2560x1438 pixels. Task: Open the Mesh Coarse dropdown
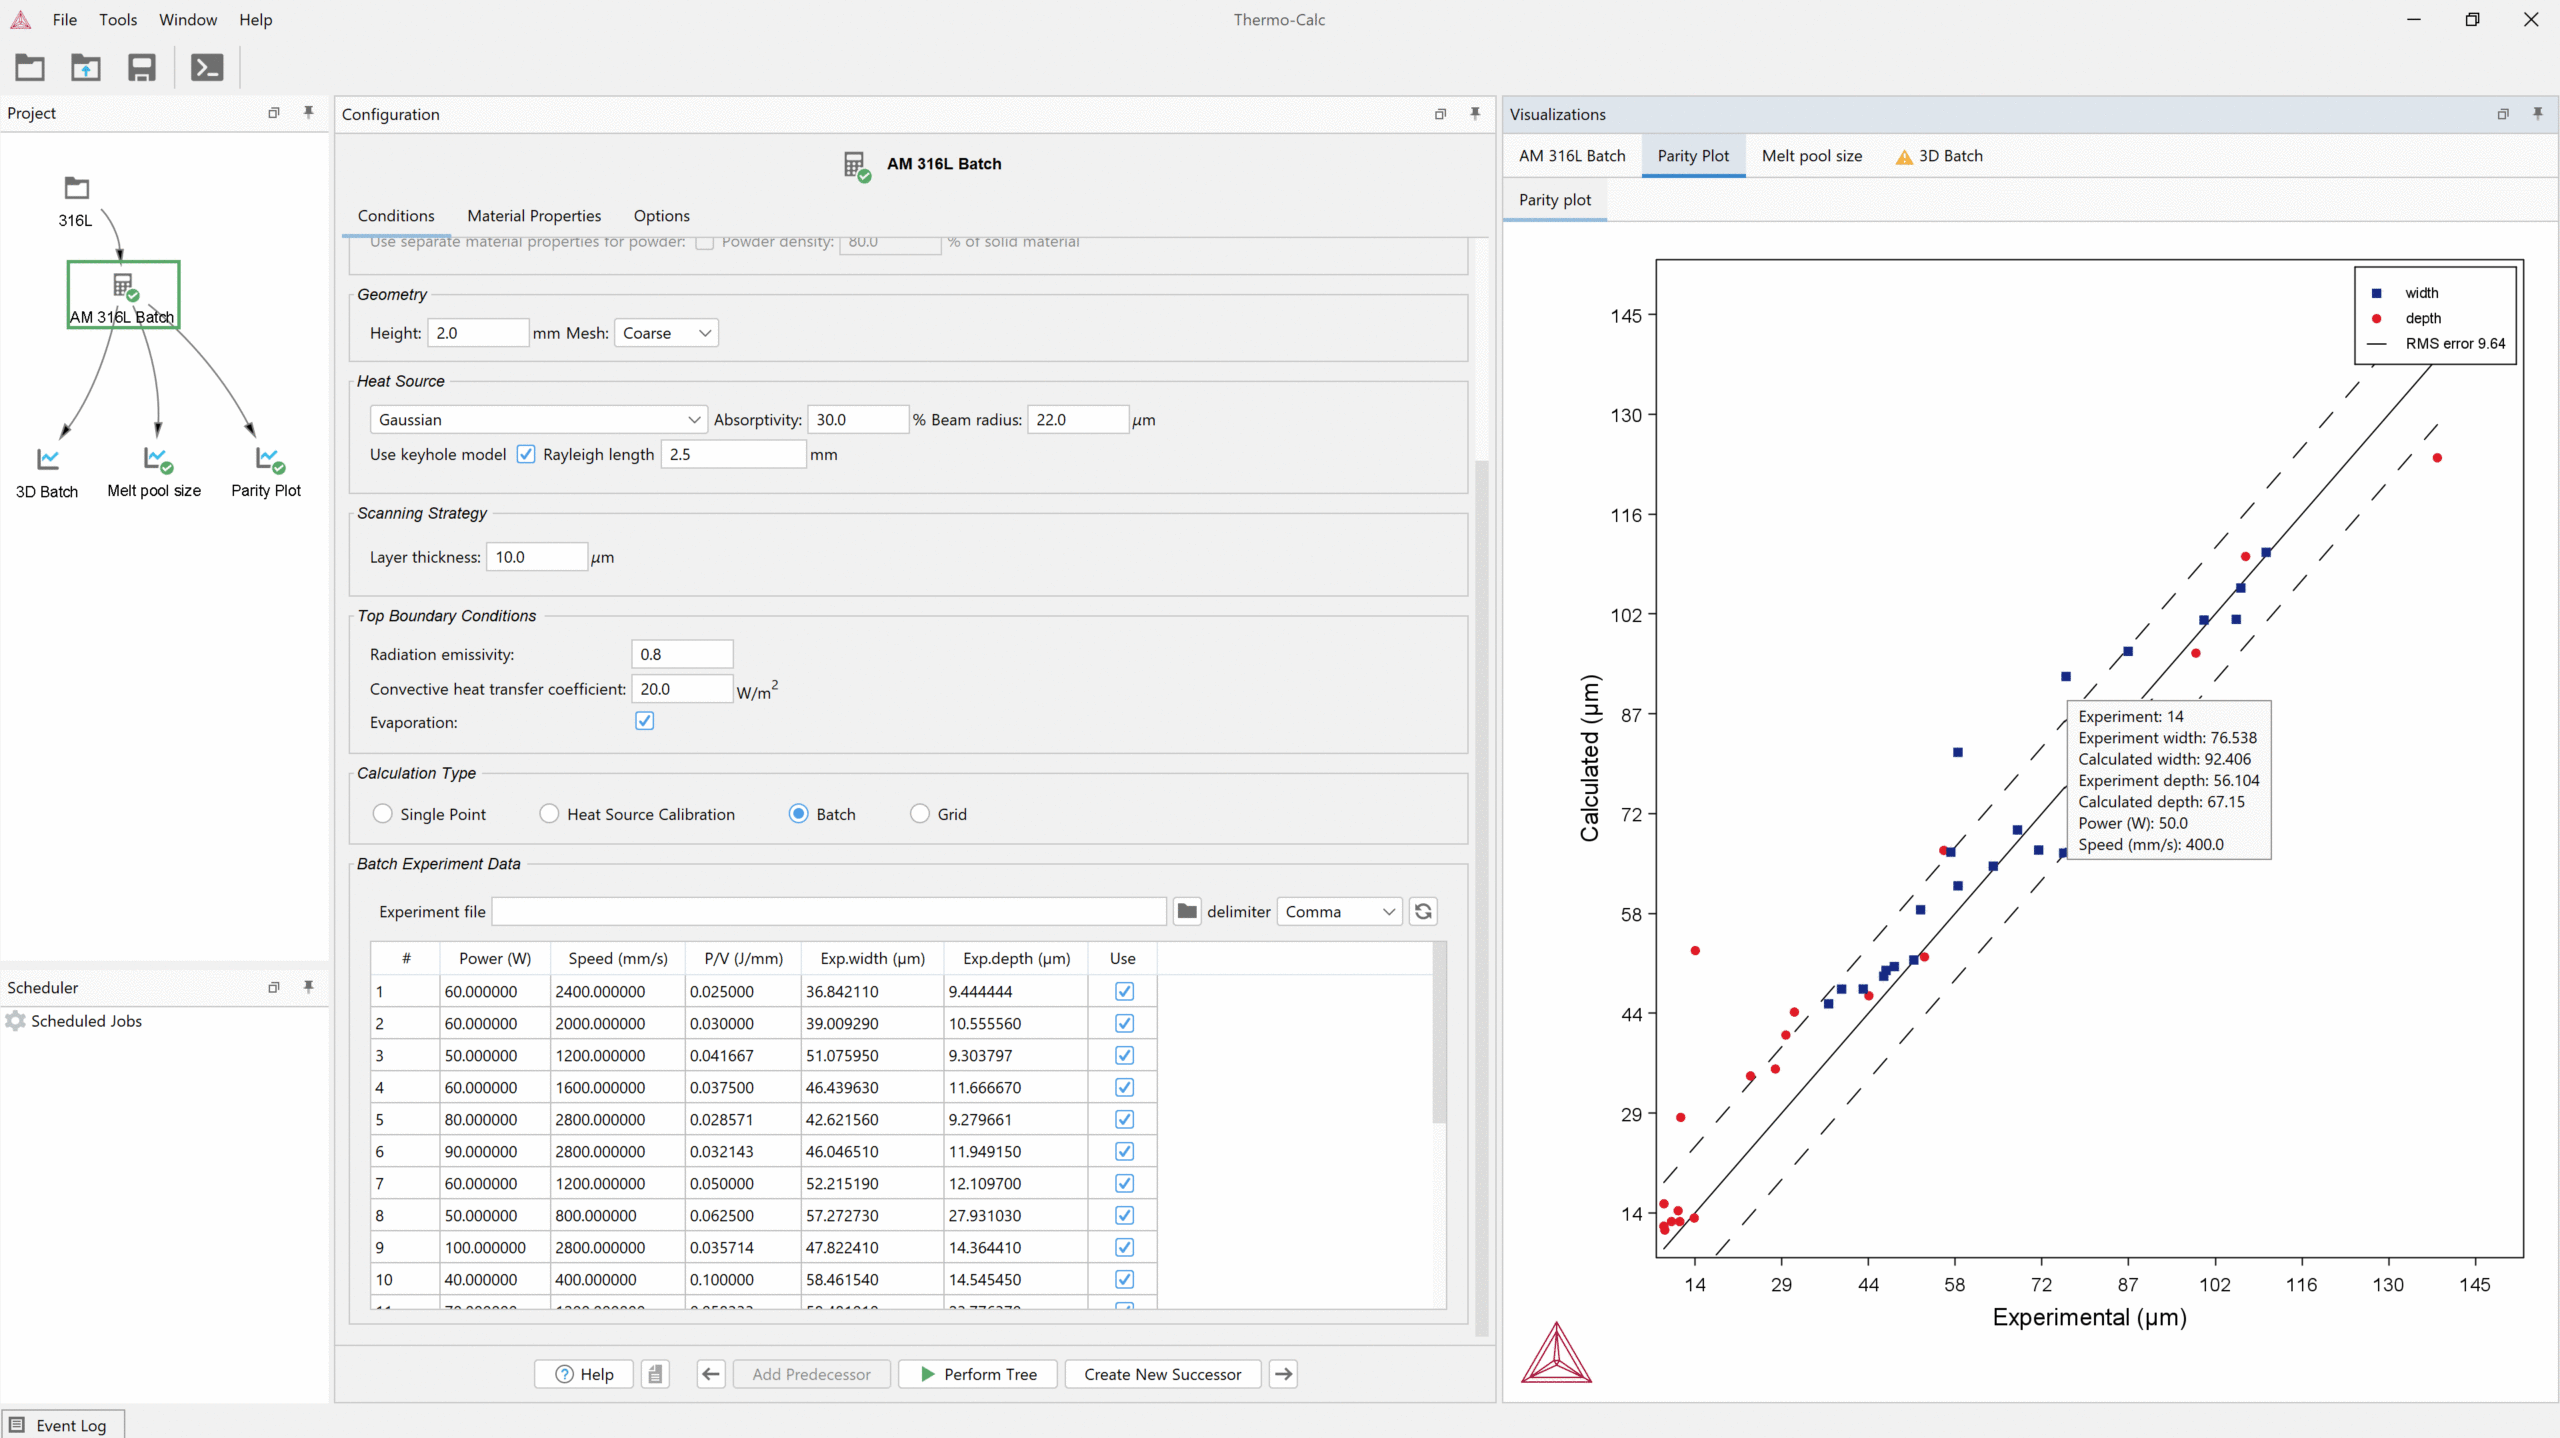(x=666, y=333)
